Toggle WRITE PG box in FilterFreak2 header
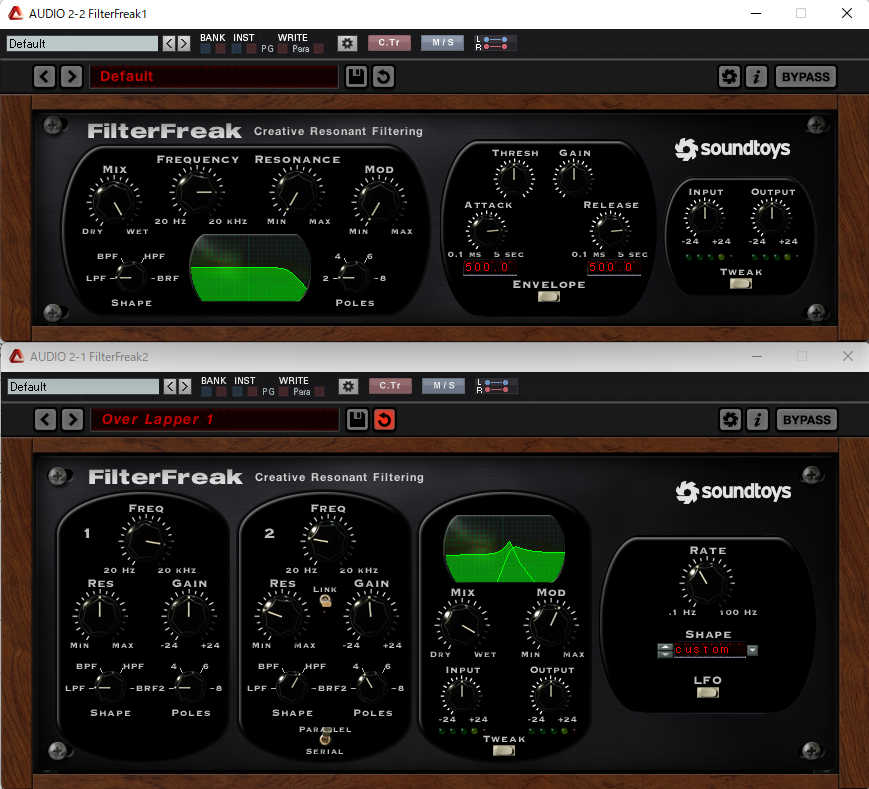869x789 pixels. click(283, 392)
